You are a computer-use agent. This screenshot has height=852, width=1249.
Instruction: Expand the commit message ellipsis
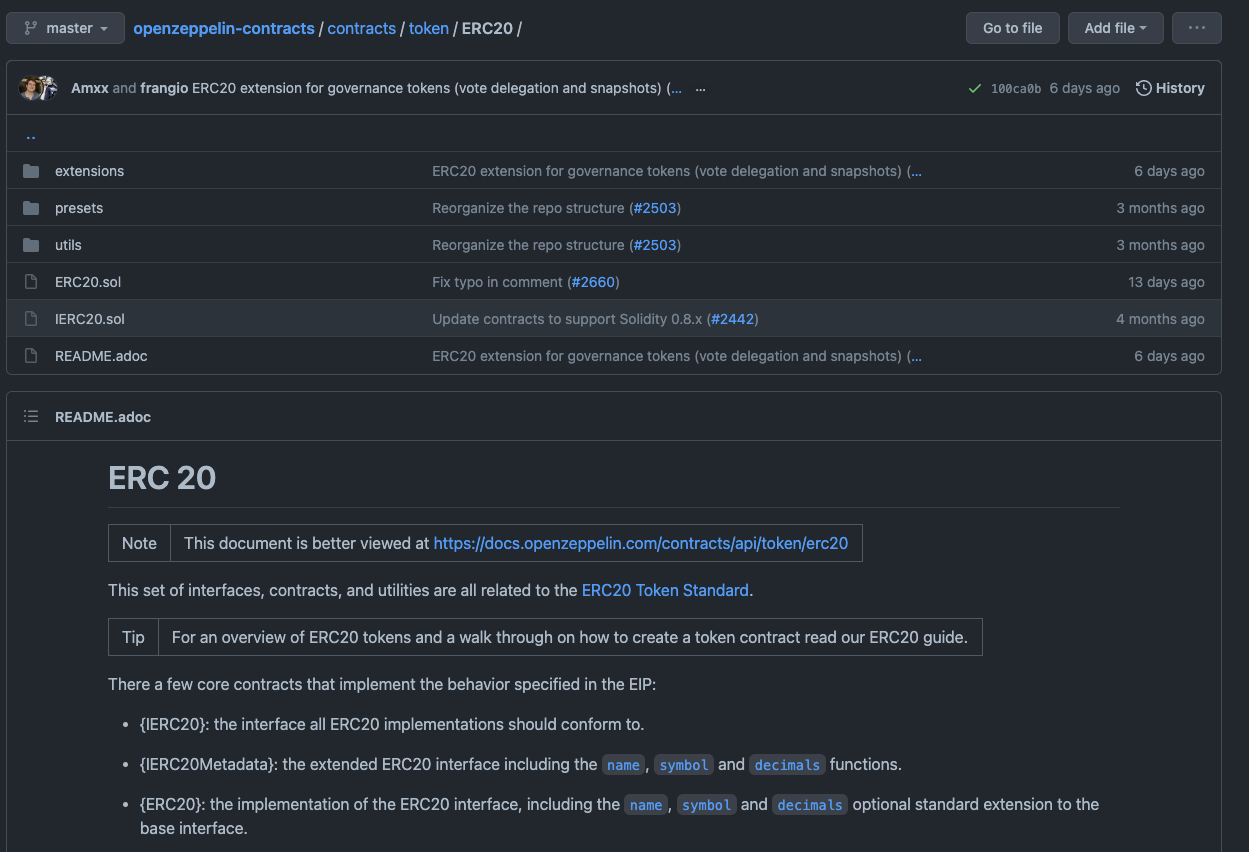[700, 88]
